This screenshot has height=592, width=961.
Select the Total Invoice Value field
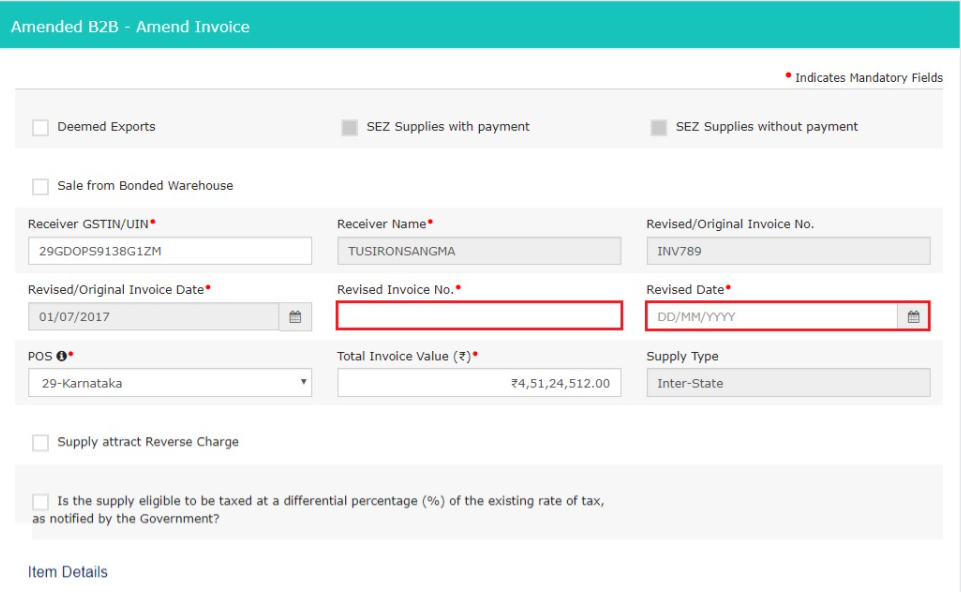478,382
